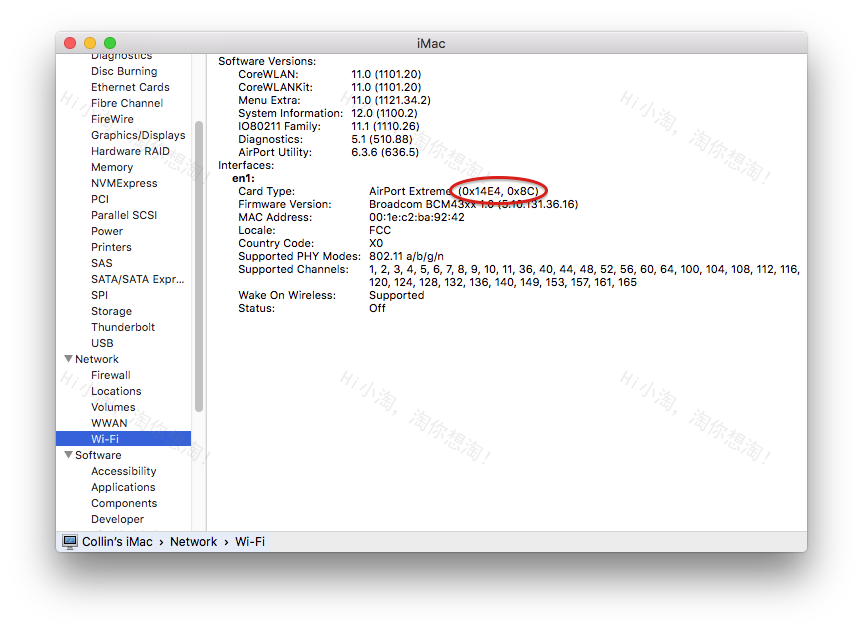Select USB in the hardware sidebar
This screenshot has height=632, width=863.
pyautogui.click(x=102, y=343)
